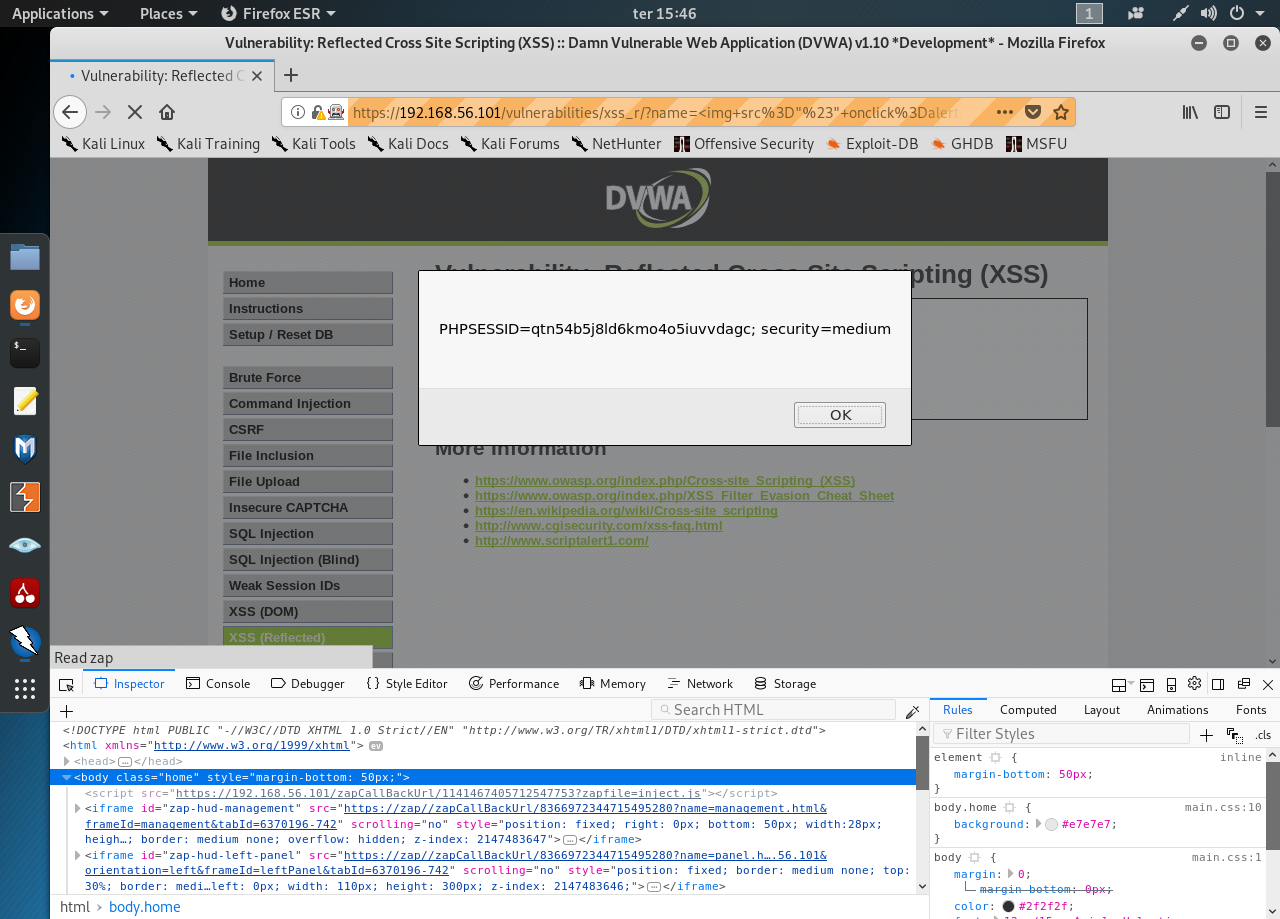
Task: Switch to the Layout tab
Action: coord(1101,709)
